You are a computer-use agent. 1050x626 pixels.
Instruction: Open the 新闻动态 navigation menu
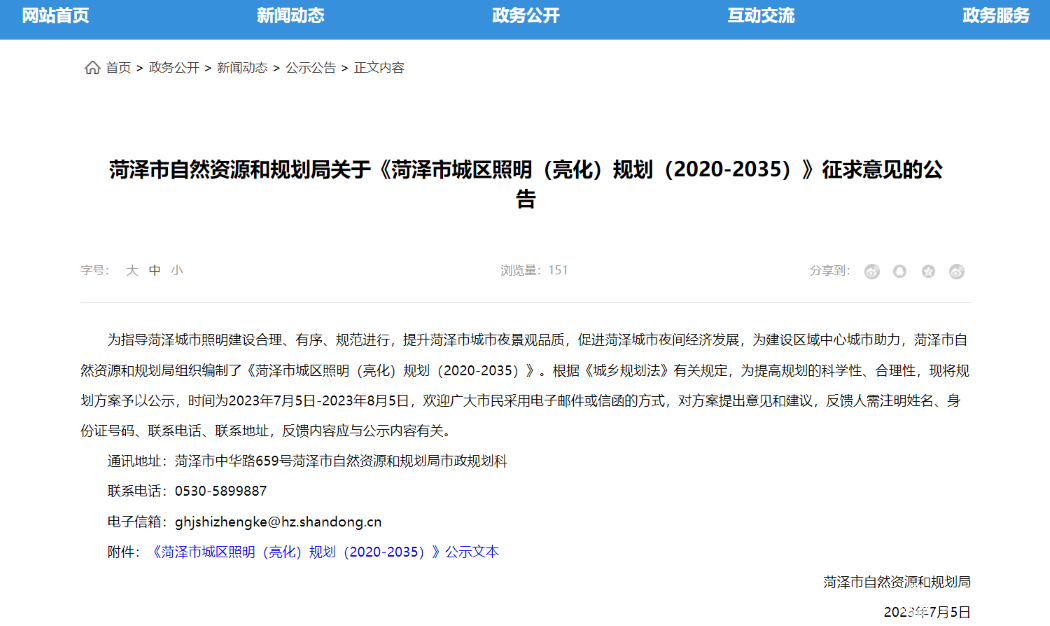tap(290, 15)
